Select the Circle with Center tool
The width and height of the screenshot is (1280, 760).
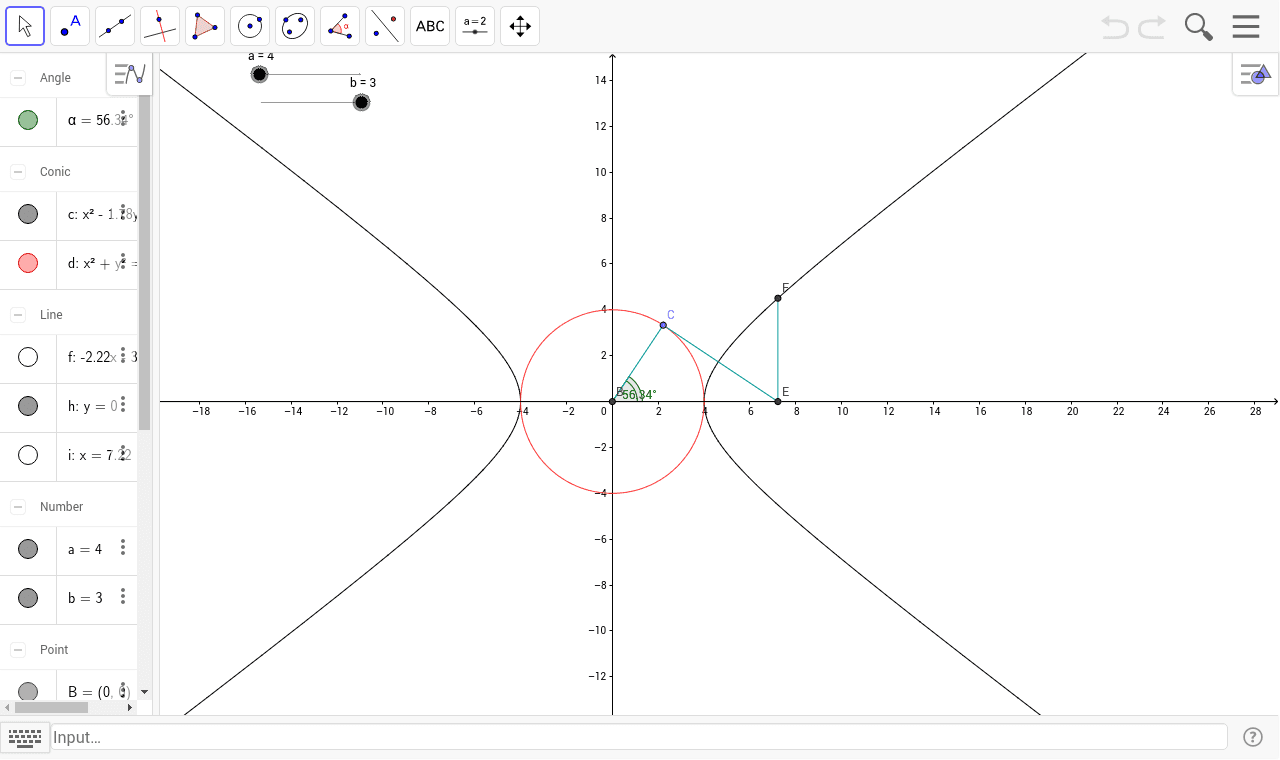(249, 25)
